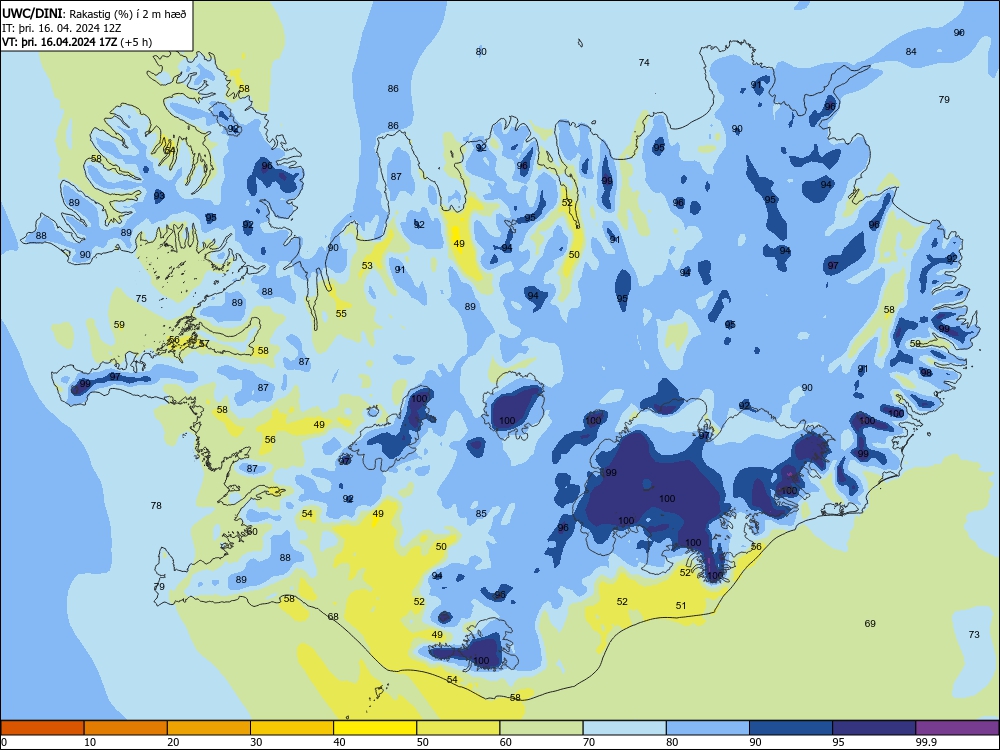This screenshot has height=750, width=1000.
Task: Click the humidity value '84' on the map
Action: (911, 52)
